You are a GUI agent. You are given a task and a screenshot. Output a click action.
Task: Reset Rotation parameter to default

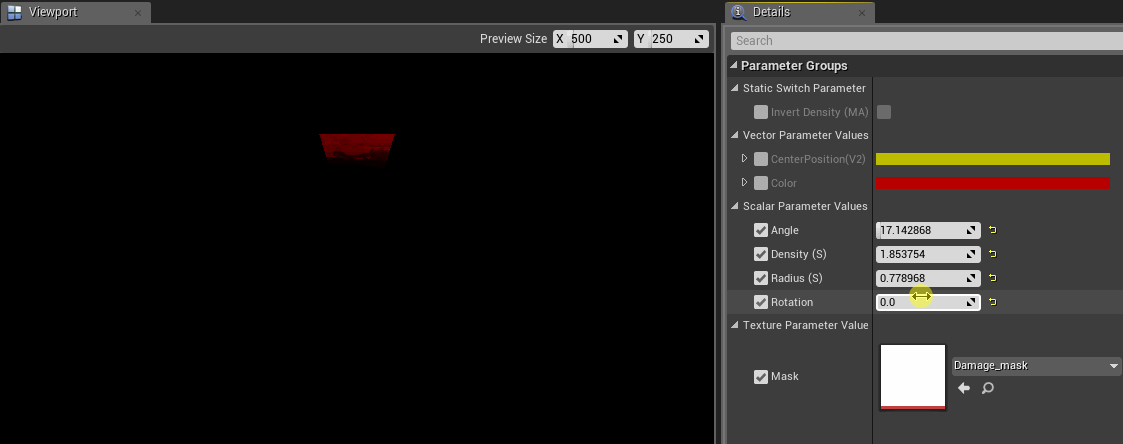coord(993,302)
